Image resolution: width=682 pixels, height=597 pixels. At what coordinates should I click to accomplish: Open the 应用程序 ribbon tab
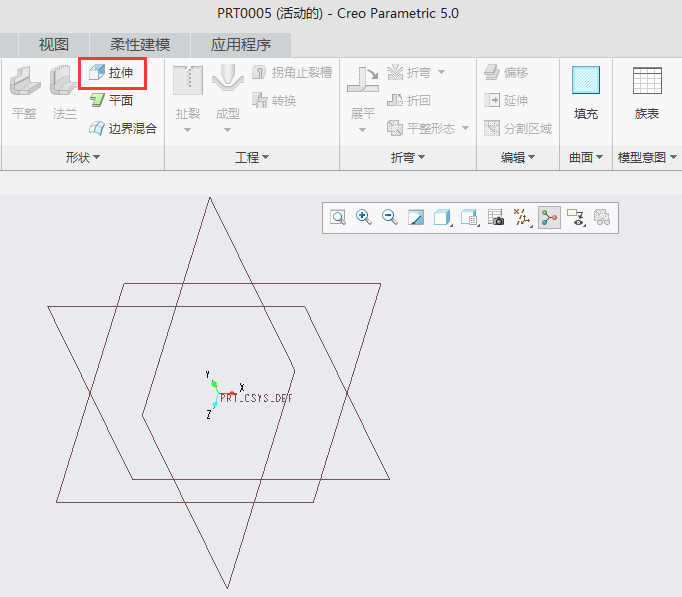[240, 45]
